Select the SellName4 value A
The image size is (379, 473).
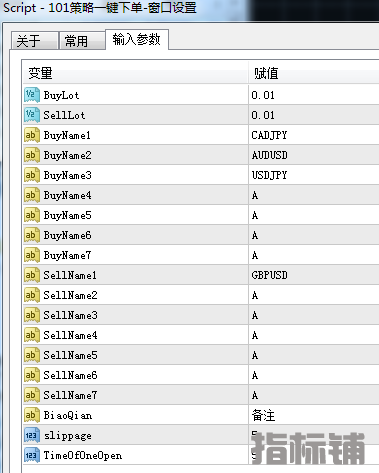[255, 335]
